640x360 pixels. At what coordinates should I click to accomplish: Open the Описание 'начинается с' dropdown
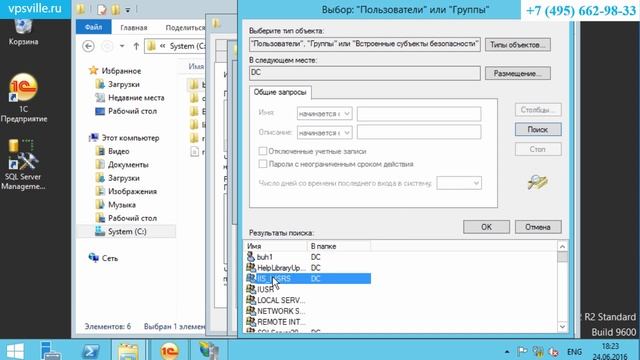coord(324,133)
